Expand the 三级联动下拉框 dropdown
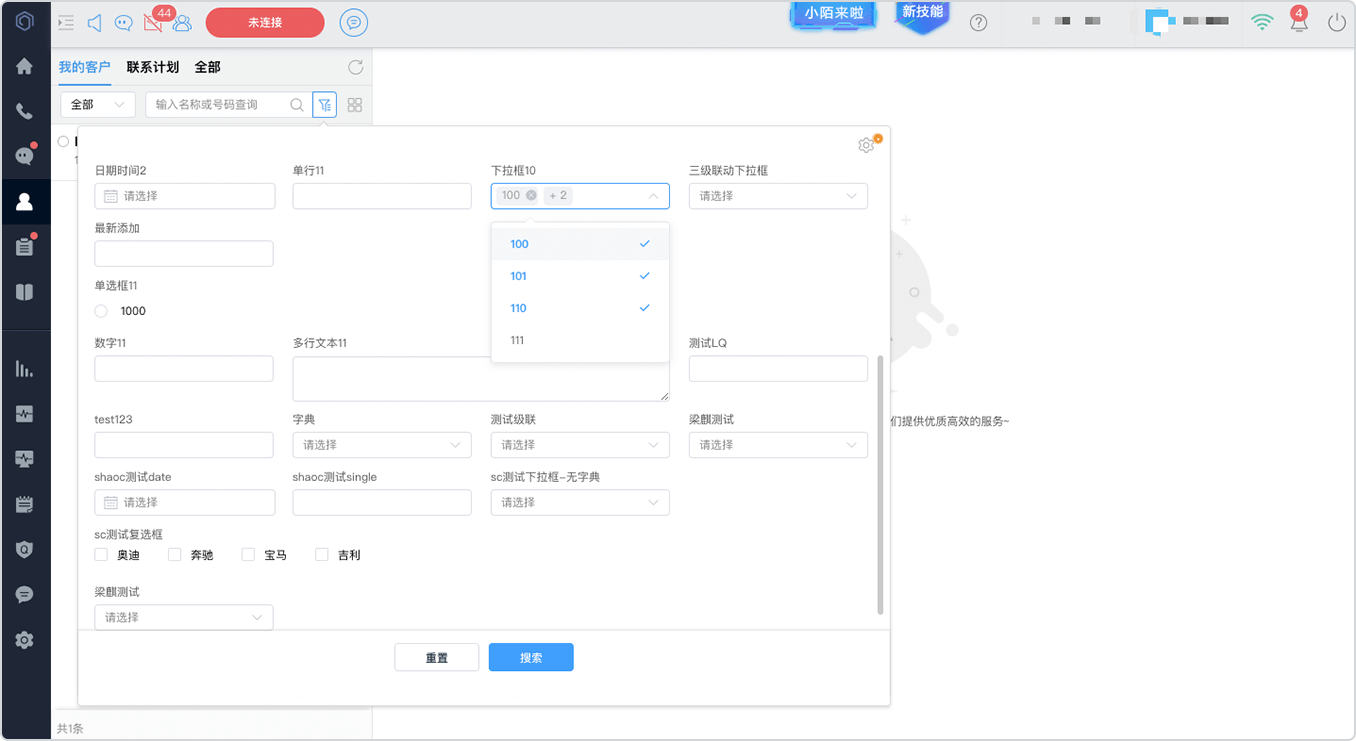The width and height of the screenshot is (1356, 741). point(778,196)
